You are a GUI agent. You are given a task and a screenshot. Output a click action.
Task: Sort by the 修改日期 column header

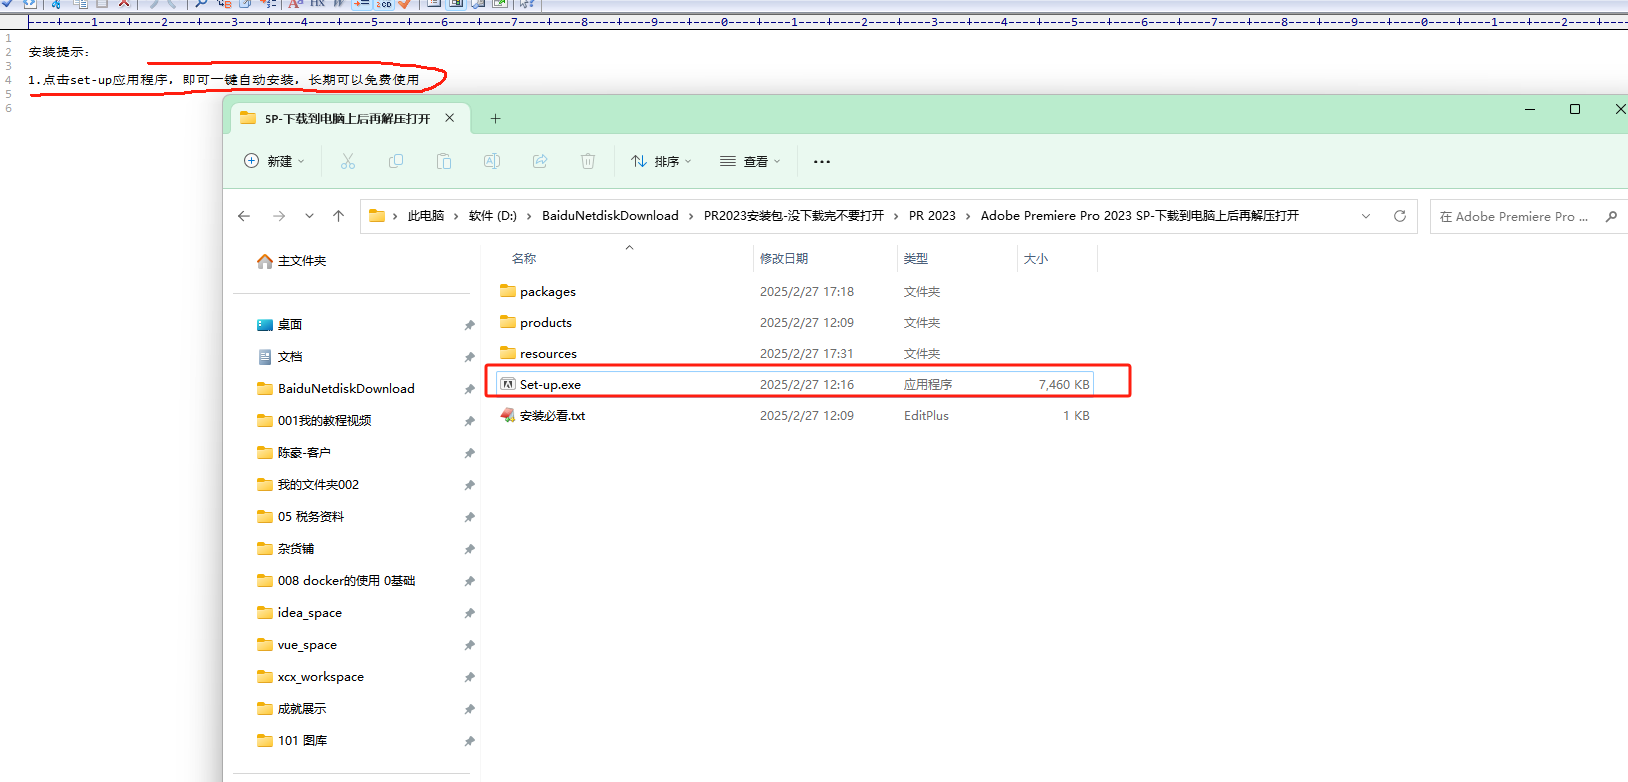(x=784, y=259)
